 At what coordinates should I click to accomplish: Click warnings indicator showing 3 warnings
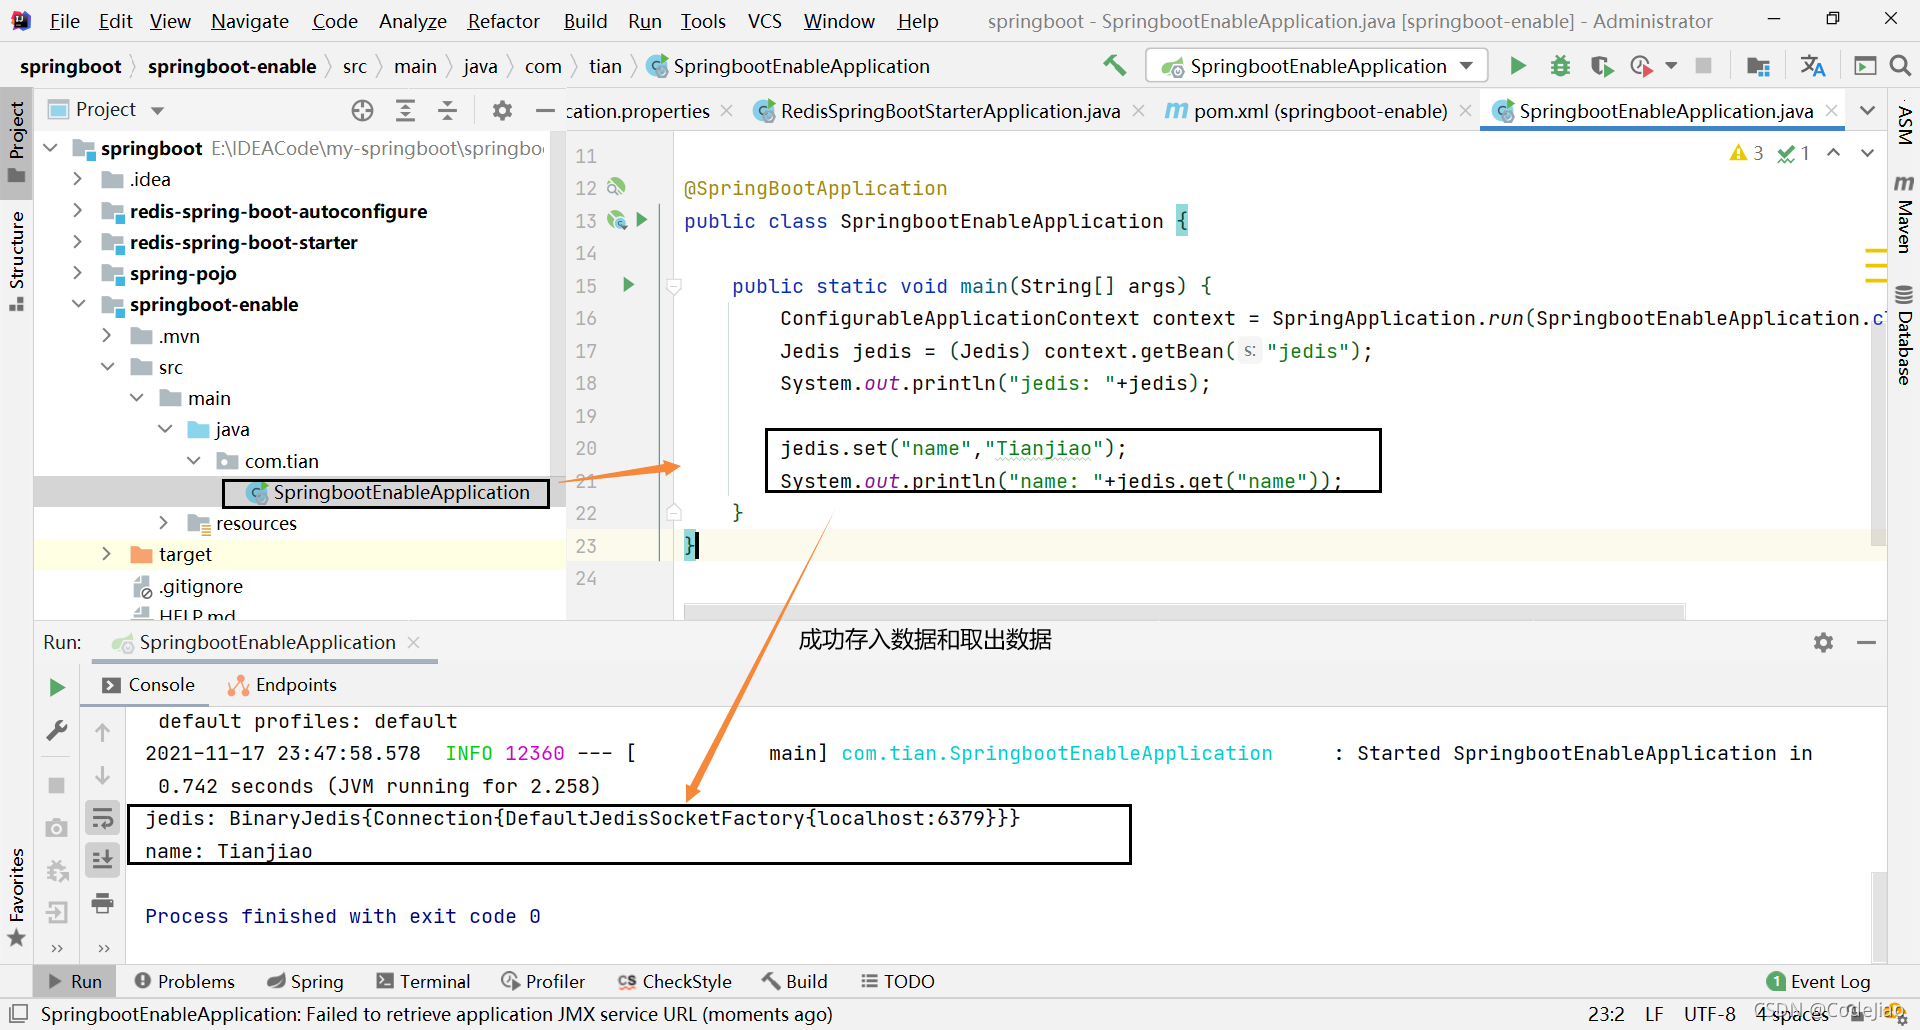(x=1746, y=153)
